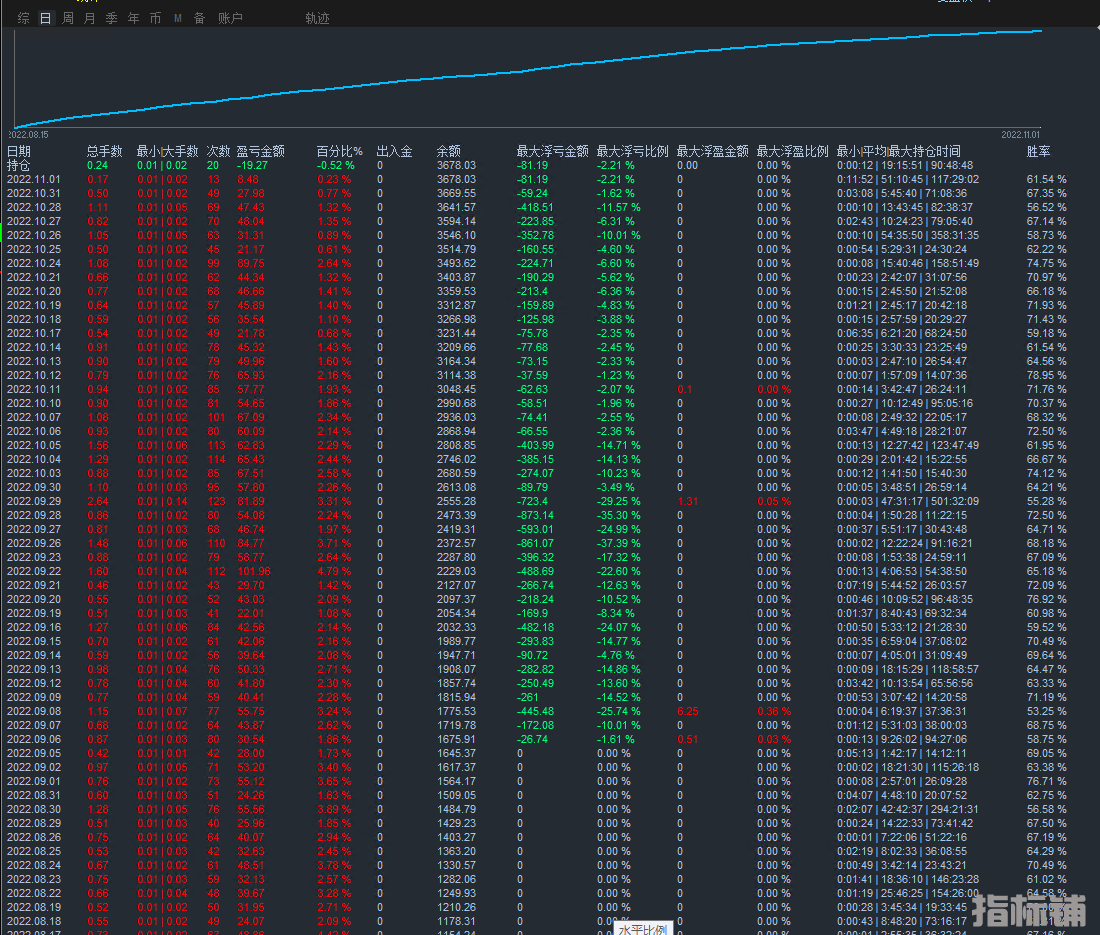
Task: Click the 余额 column header
Action: tap(449, 151)
